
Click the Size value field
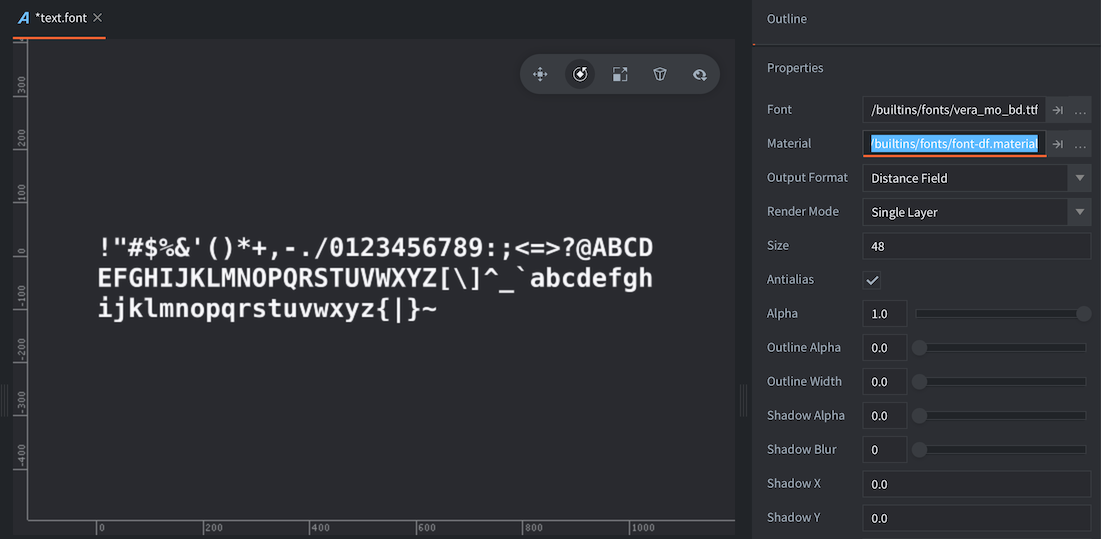coord(977,246)
